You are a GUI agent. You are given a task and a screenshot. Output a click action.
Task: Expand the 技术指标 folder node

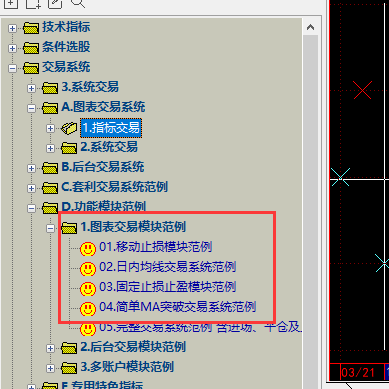click(12, 28)
